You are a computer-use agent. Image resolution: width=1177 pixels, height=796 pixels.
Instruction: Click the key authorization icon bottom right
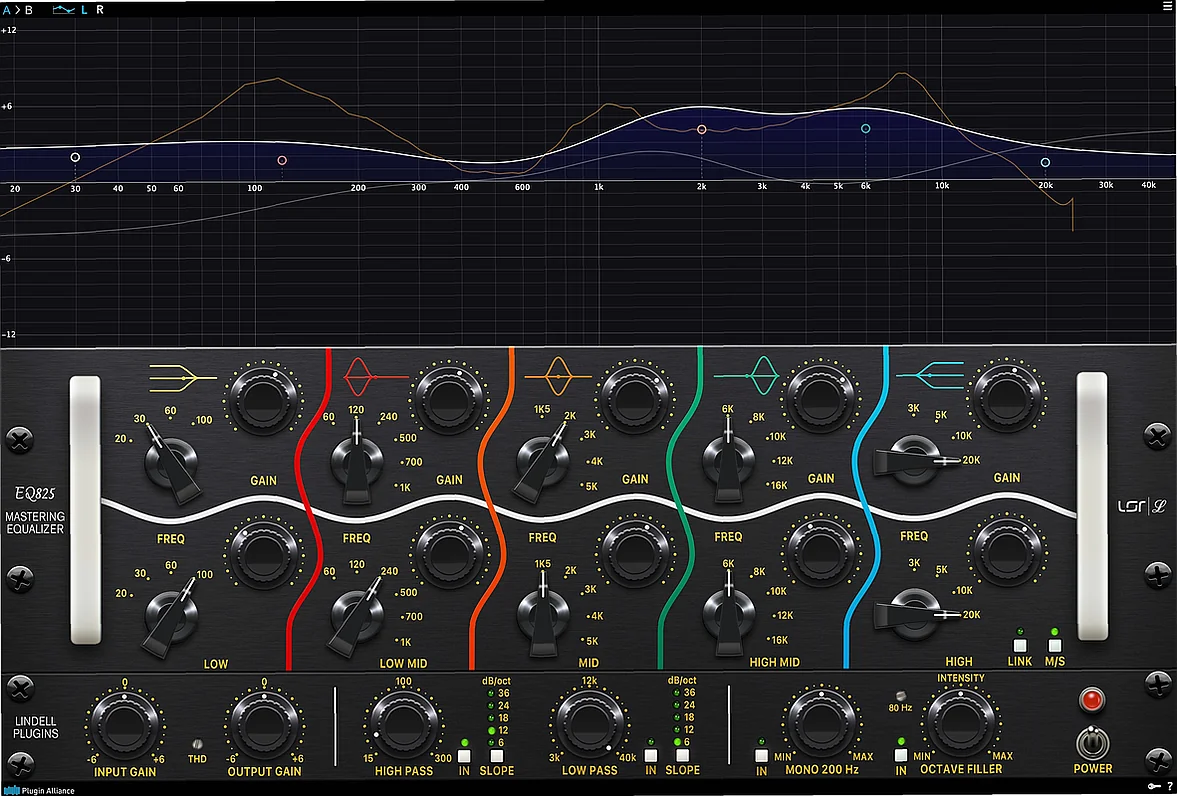pos(1152,786)
